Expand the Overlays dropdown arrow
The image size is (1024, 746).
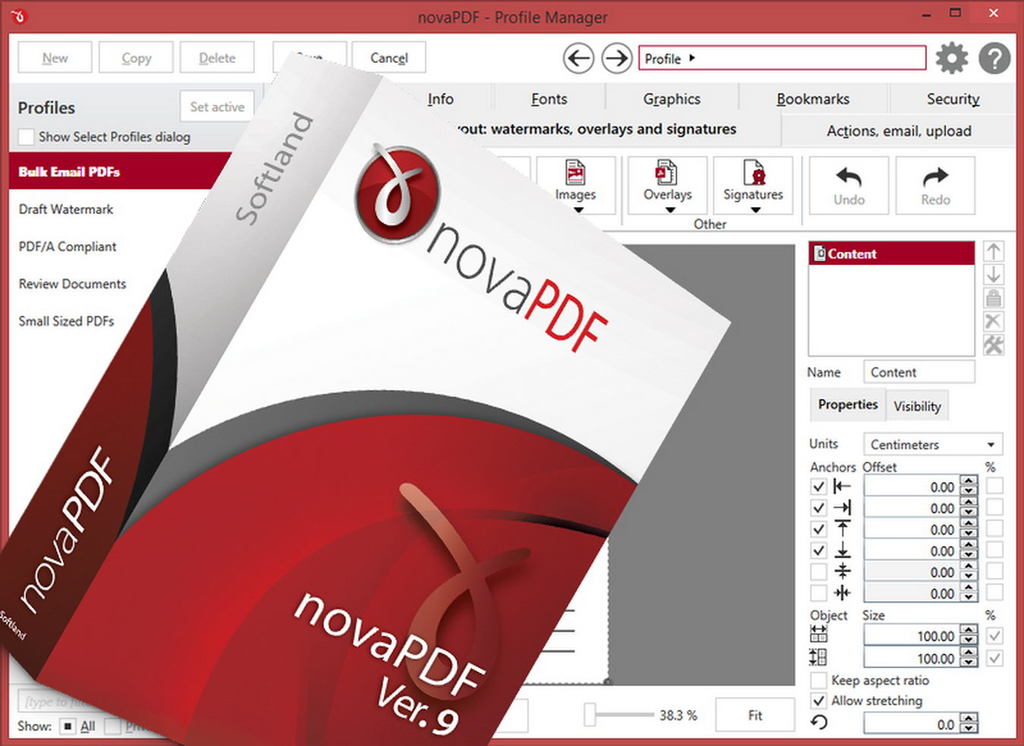click(x=669, y=210)
